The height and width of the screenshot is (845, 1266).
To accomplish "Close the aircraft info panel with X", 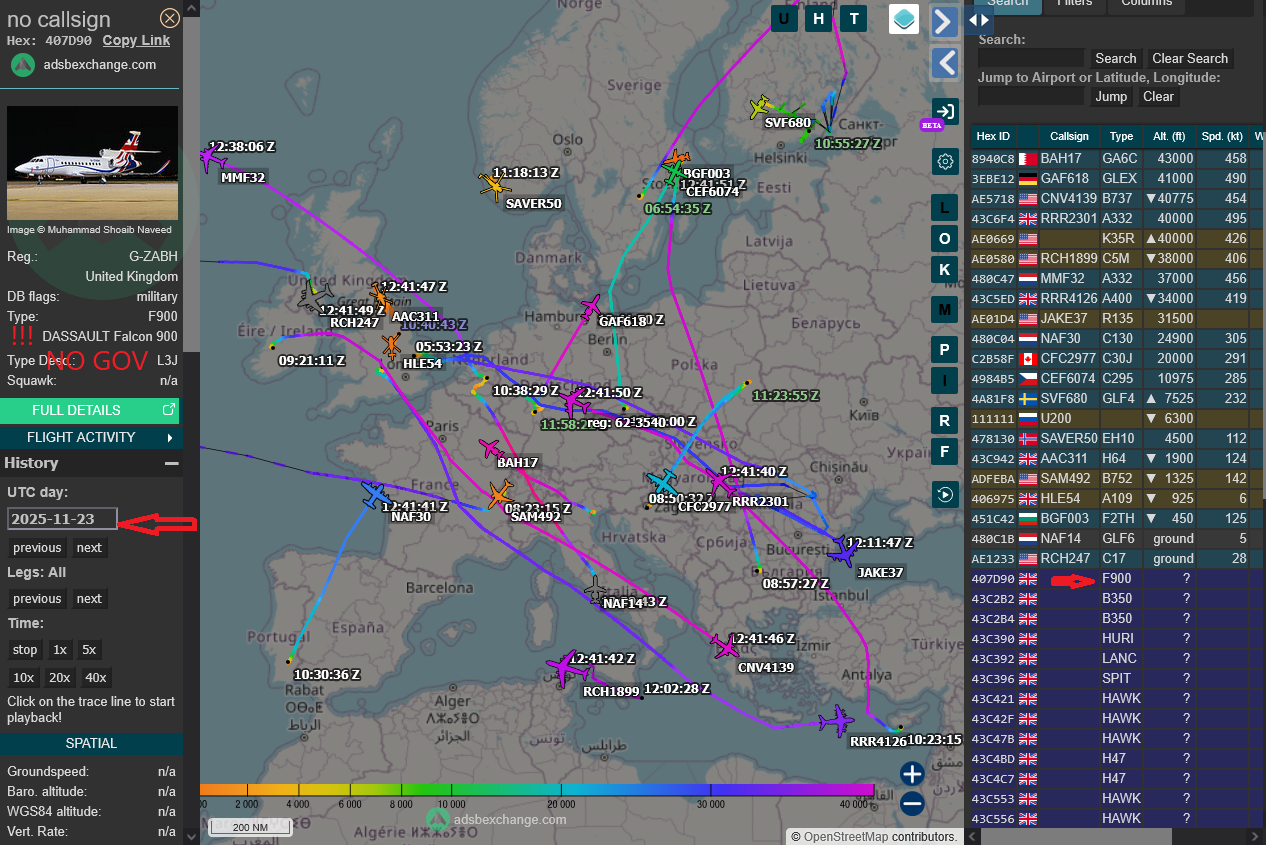I will pos(170,18).
